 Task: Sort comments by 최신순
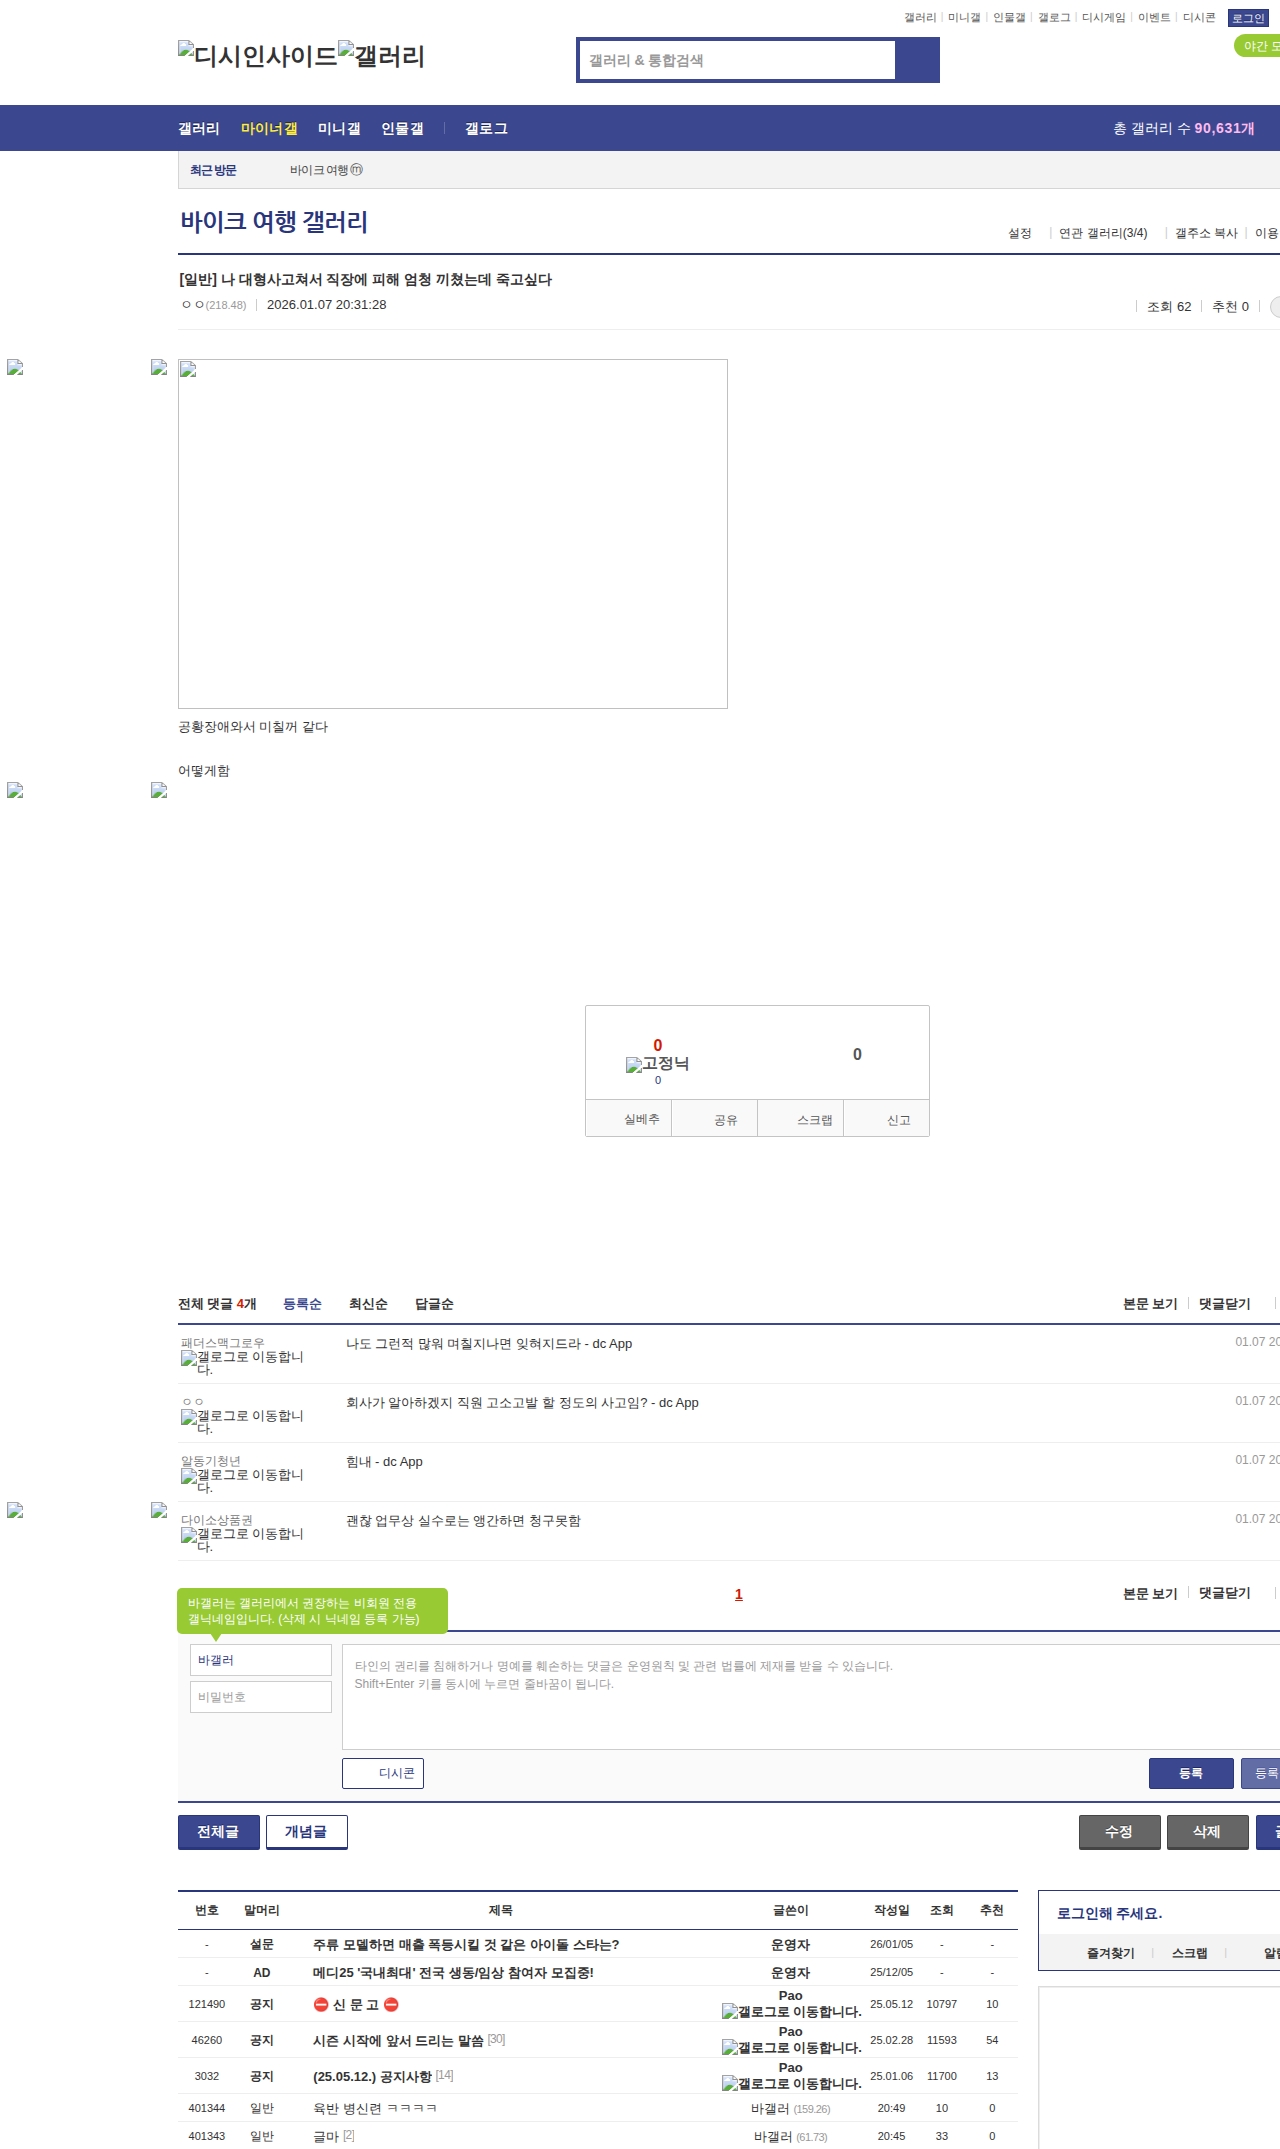pos(368,1304)
